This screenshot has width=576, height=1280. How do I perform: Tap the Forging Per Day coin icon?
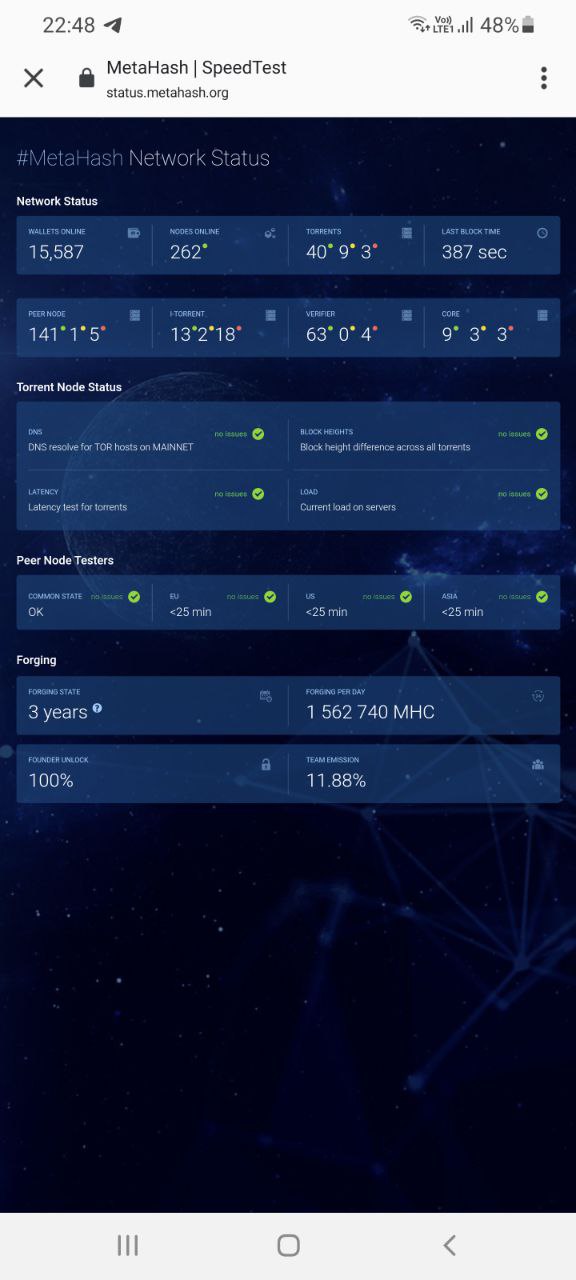coord(538,696)
